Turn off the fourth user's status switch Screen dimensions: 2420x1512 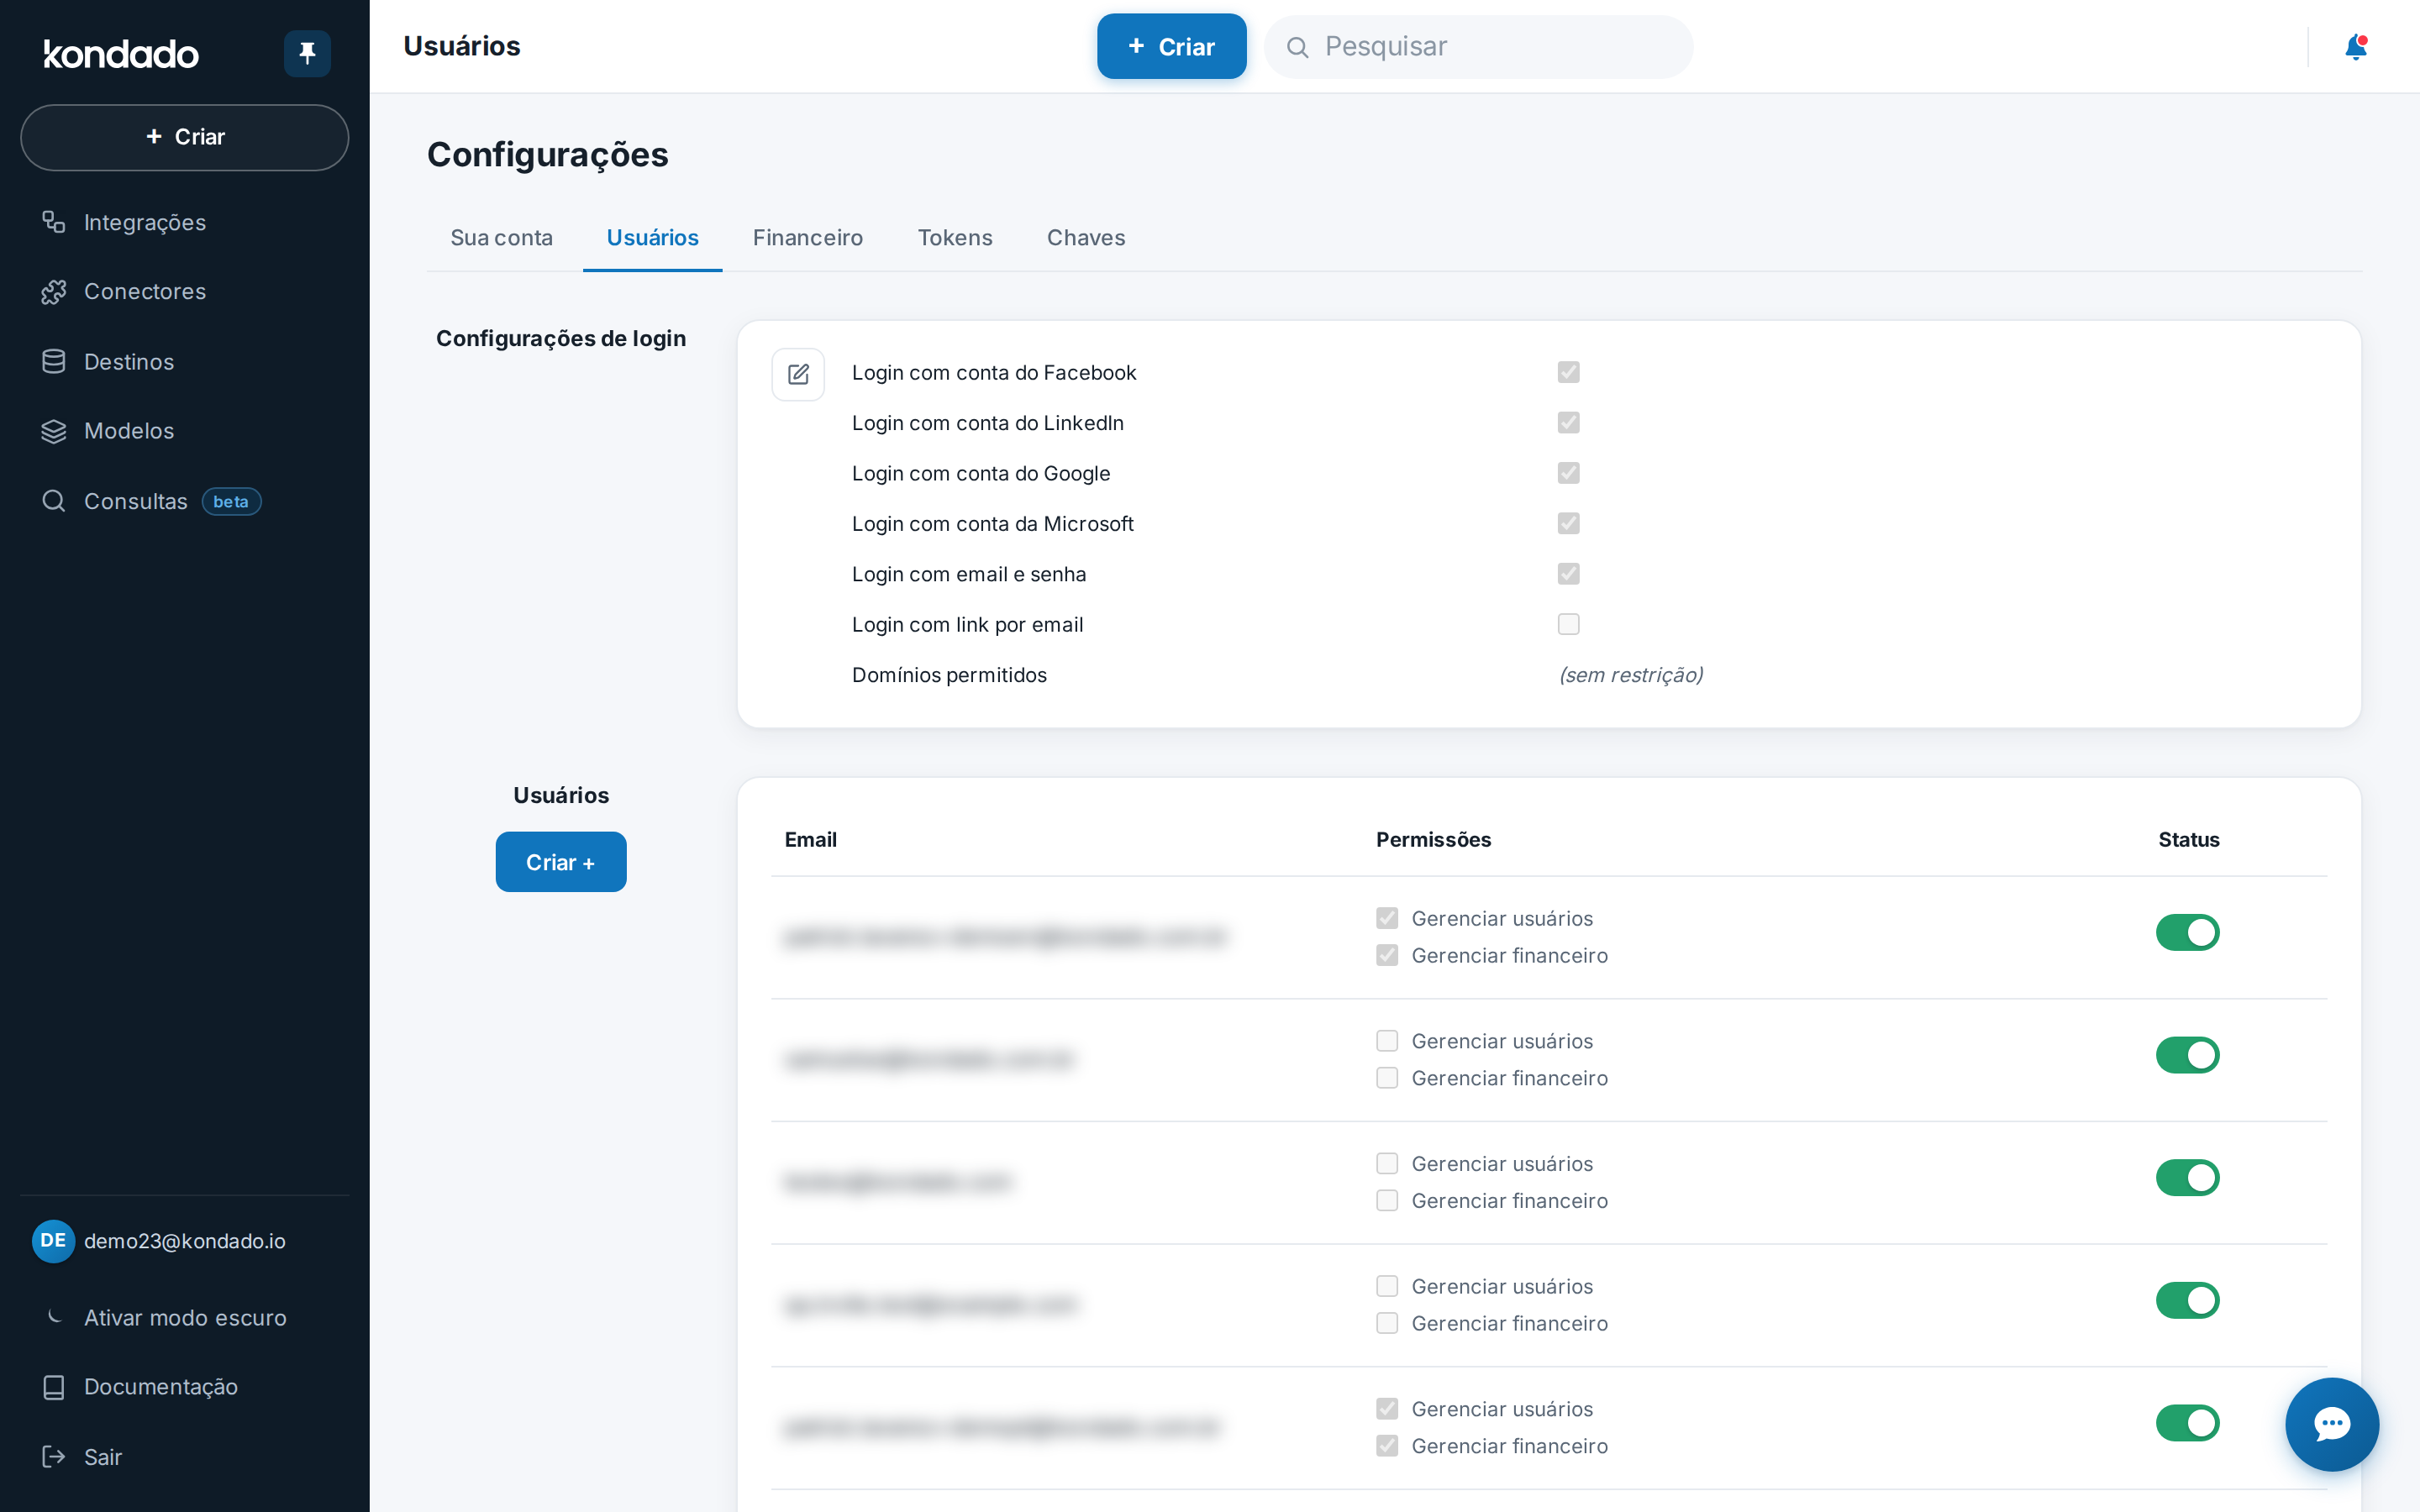2188,1301
